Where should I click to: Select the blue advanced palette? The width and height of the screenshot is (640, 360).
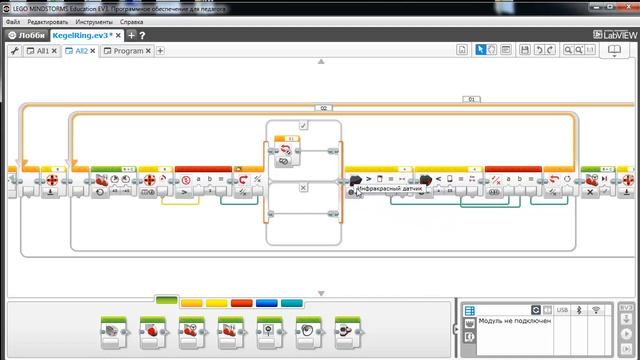click(x=266, y=303)
